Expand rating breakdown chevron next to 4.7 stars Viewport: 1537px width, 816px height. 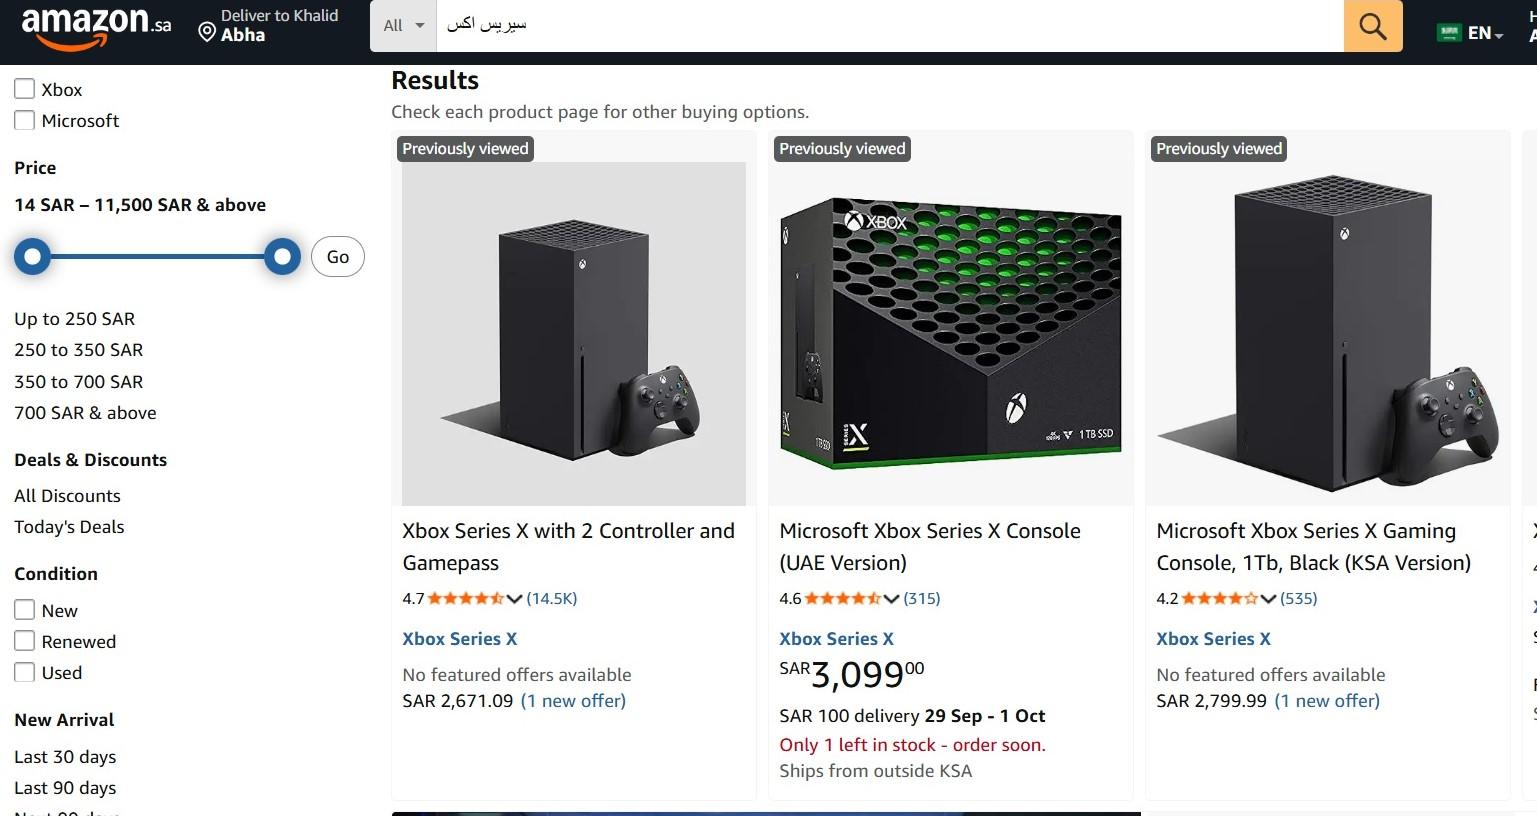coord(515,599)
